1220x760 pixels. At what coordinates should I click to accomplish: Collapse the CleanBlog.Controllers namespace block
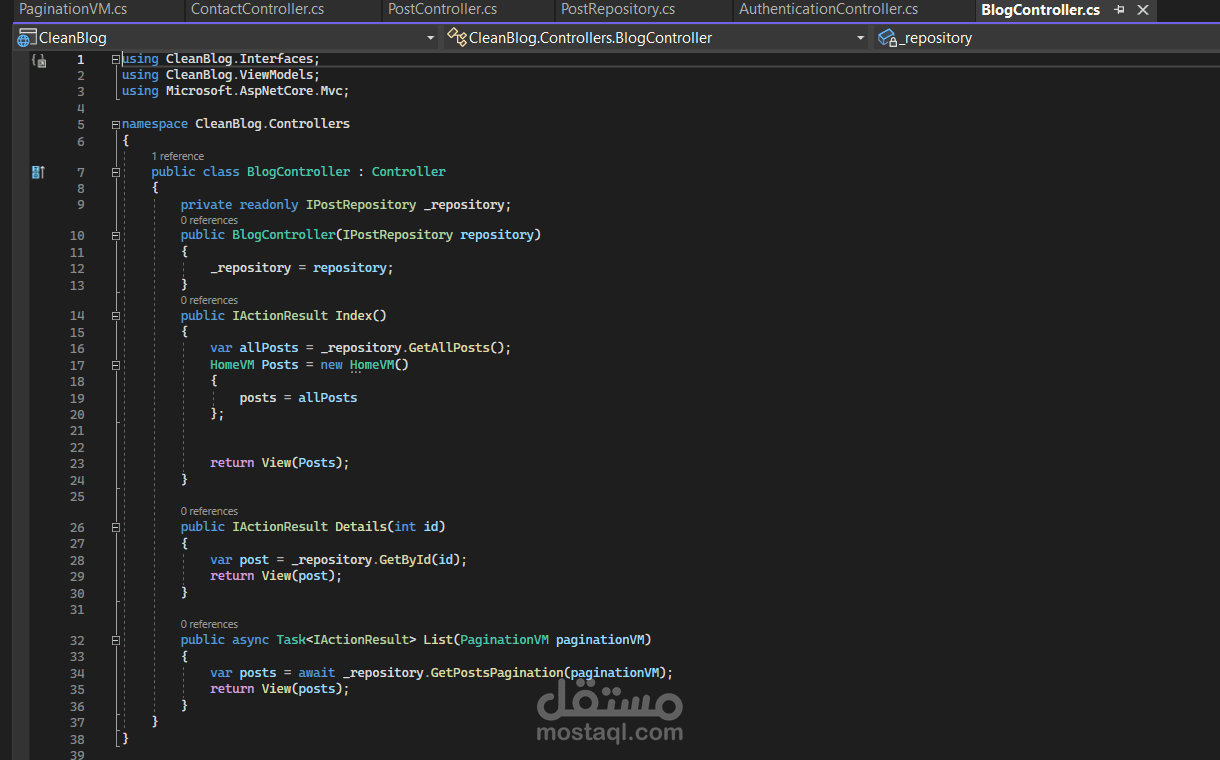(116, 124)
